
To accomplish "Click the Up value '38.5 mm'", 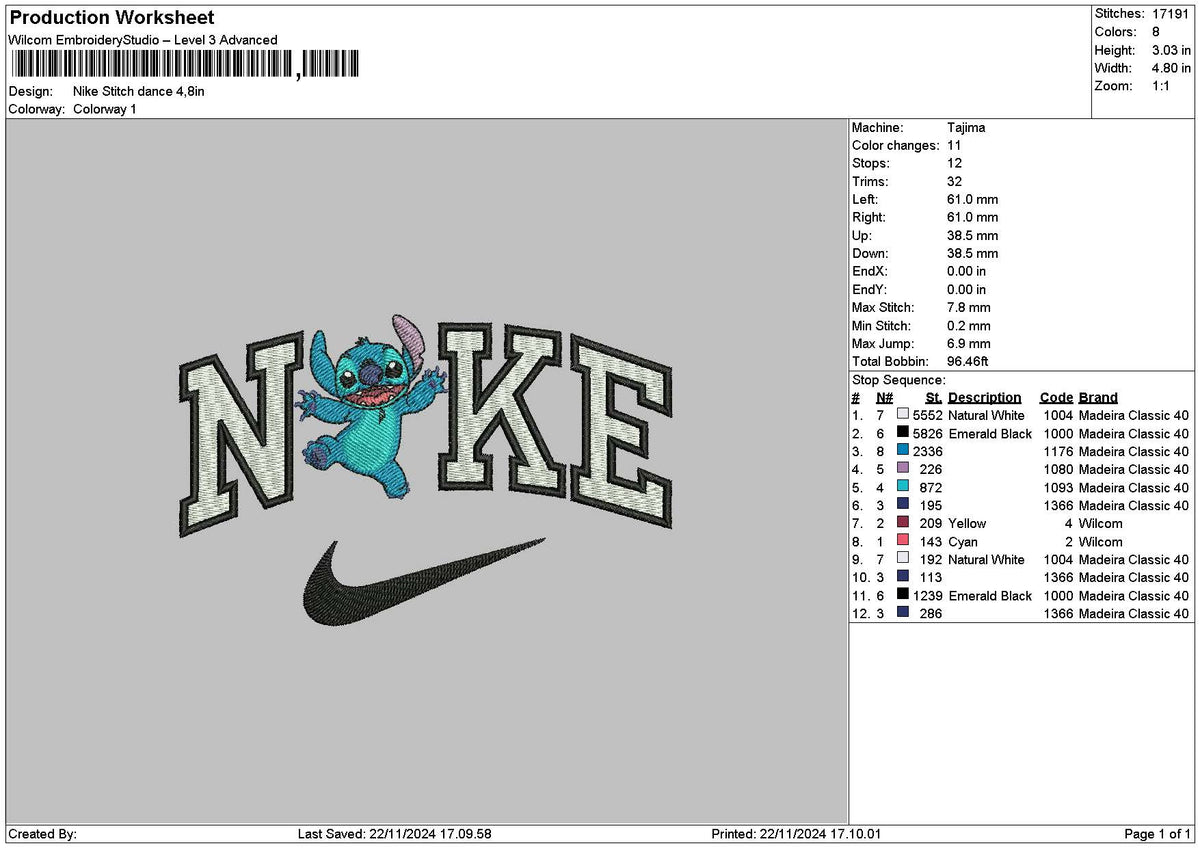I will pyautogui.click(x=972, y=236).
